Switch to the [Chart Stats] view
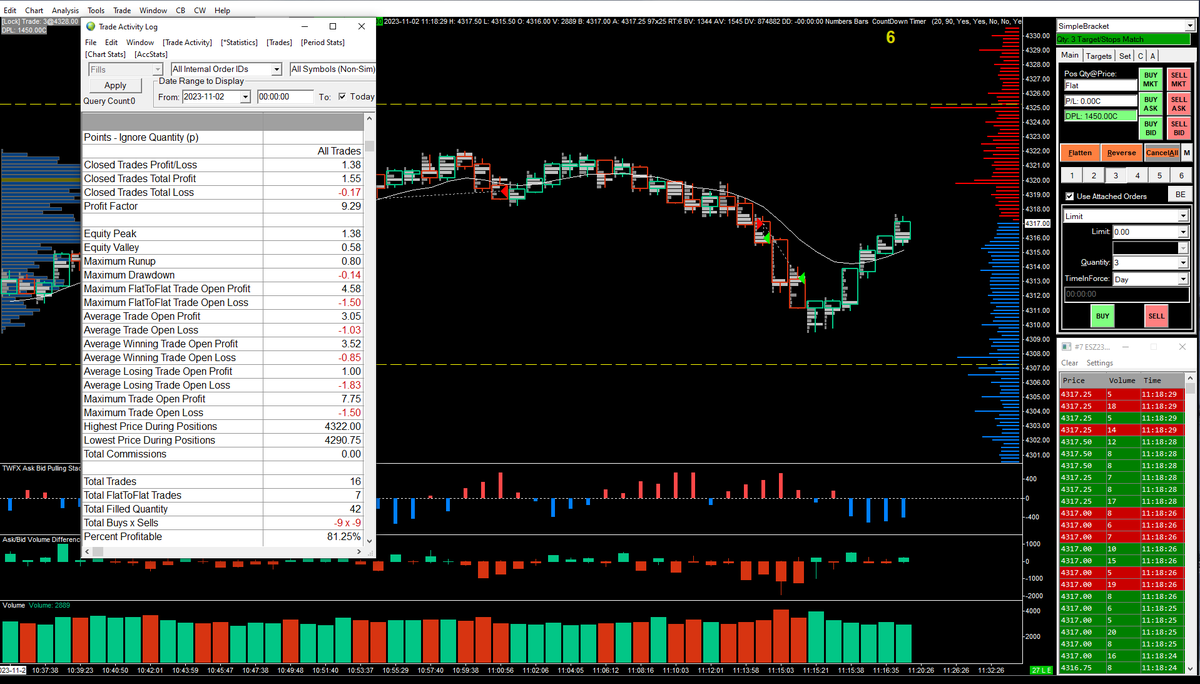The image size is (1200, 684). (106, 54)
